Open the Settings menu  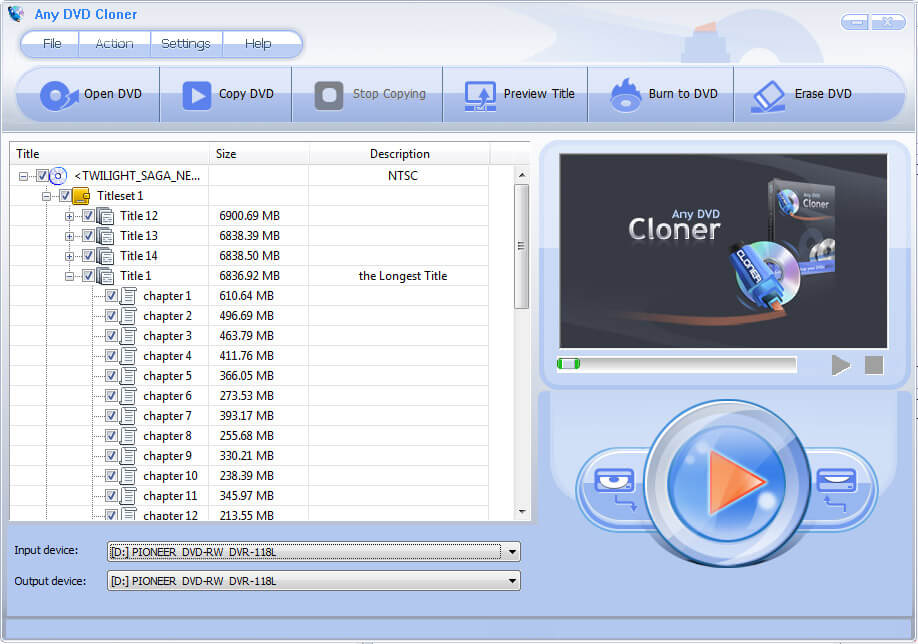point(186,44)
